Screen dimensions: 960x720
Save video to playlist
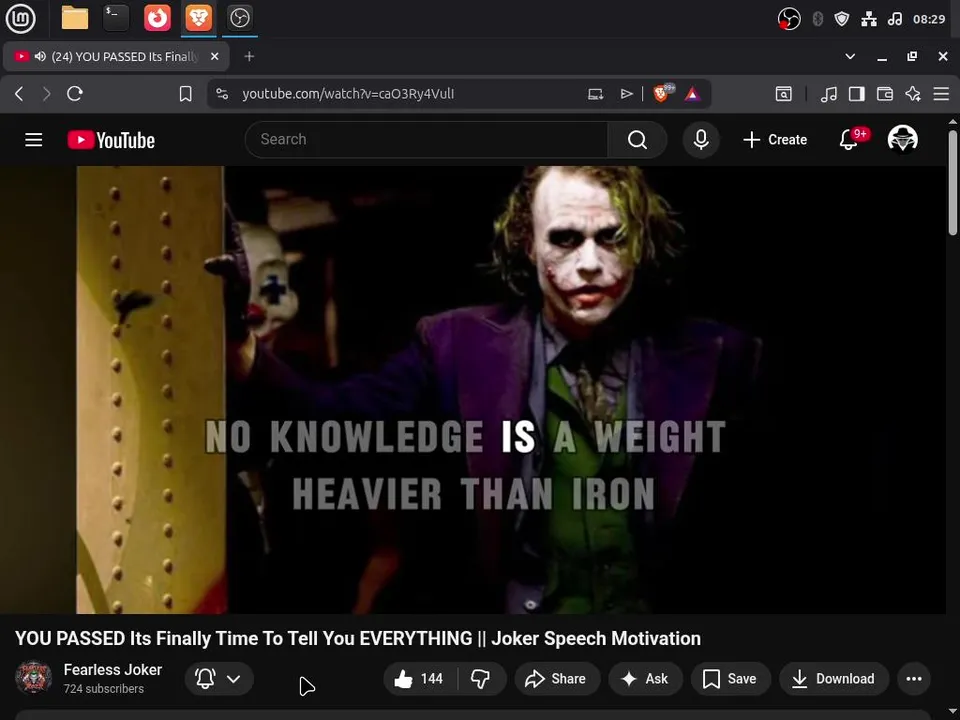coord(730,678)
